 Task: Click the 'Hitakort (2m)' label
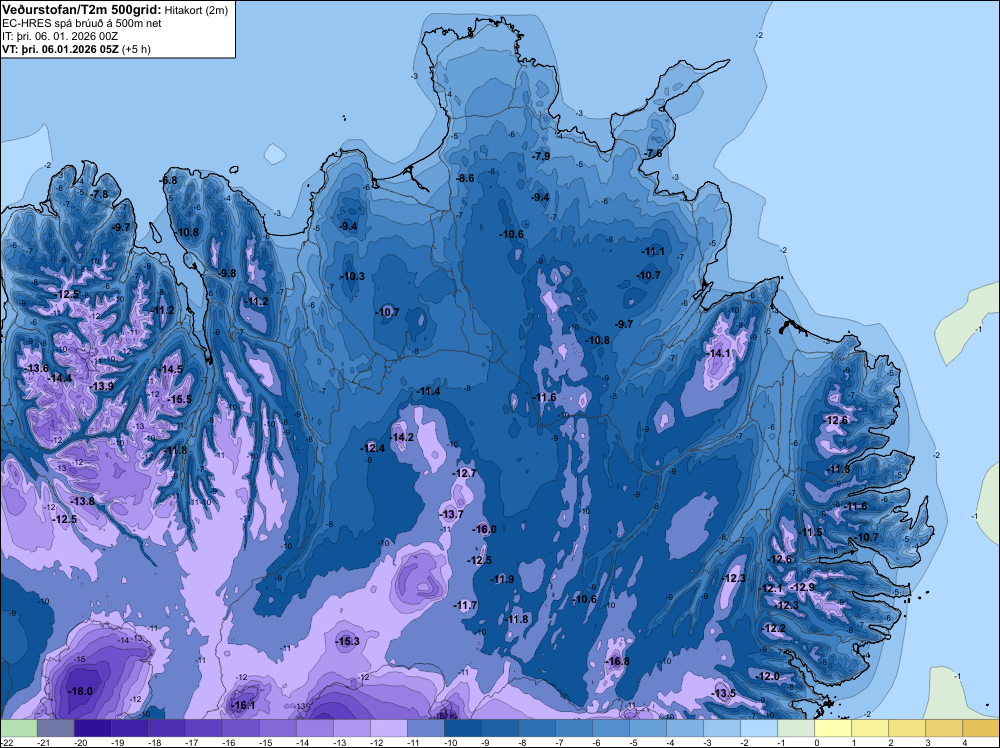tap(195, 10)
